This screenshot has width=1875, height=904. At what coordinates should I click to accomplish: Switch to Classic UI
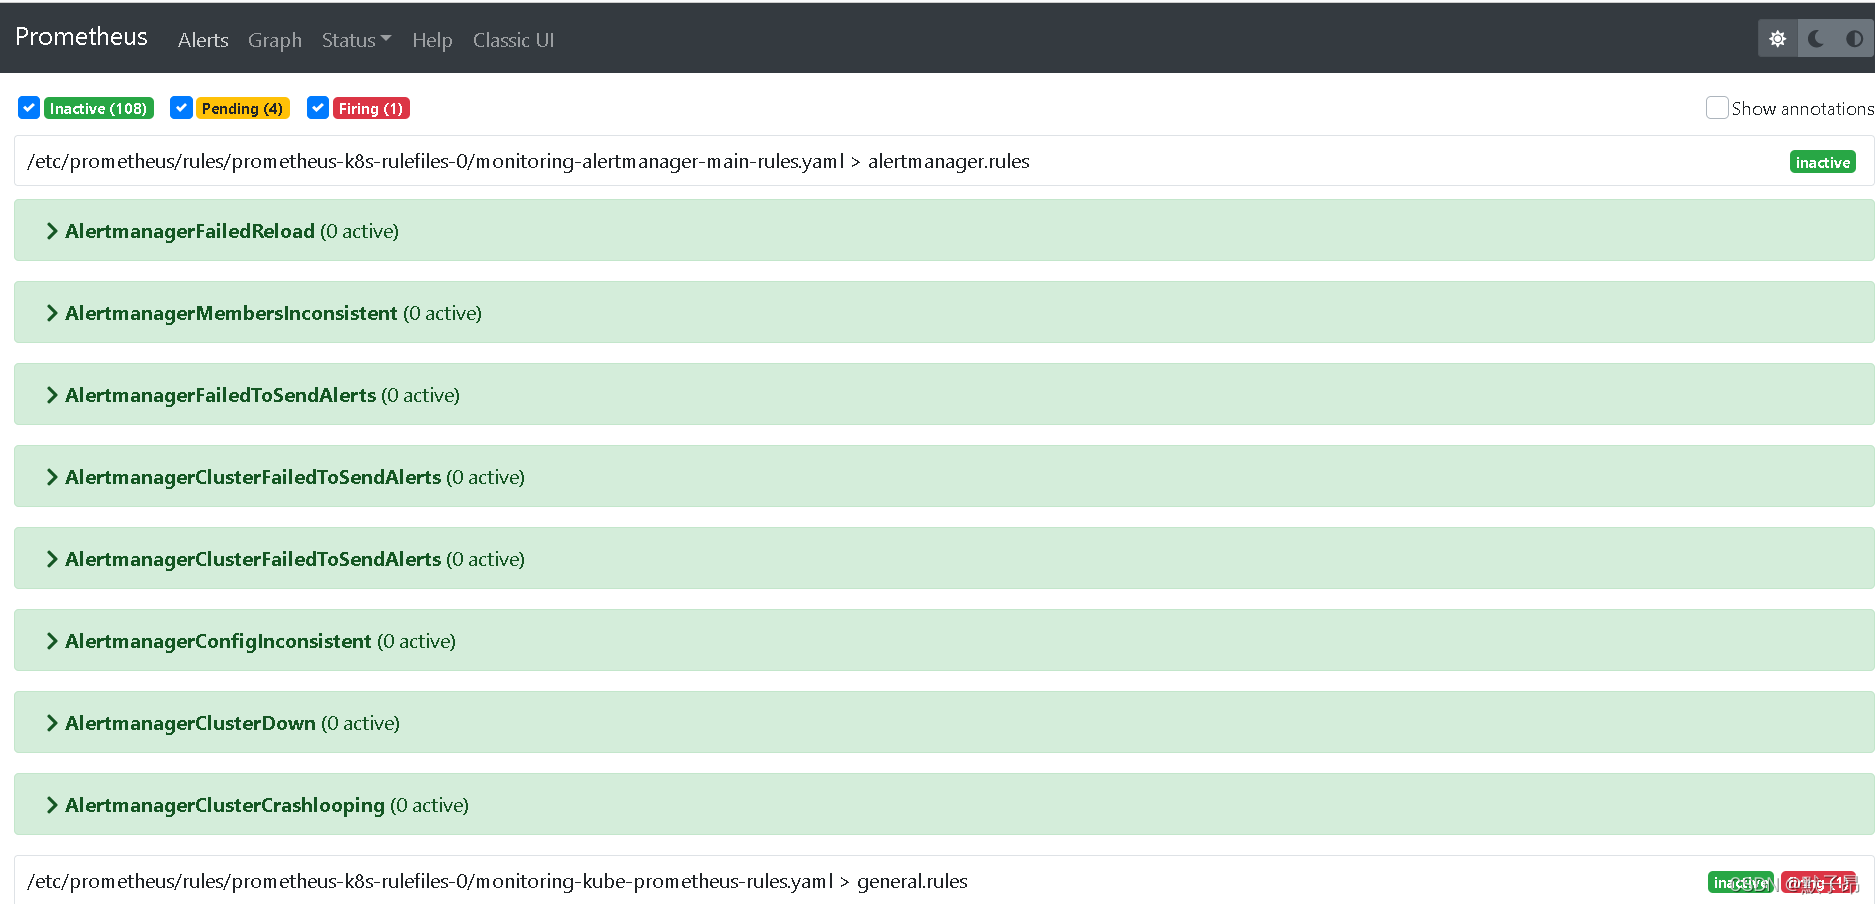coord(513,40)
